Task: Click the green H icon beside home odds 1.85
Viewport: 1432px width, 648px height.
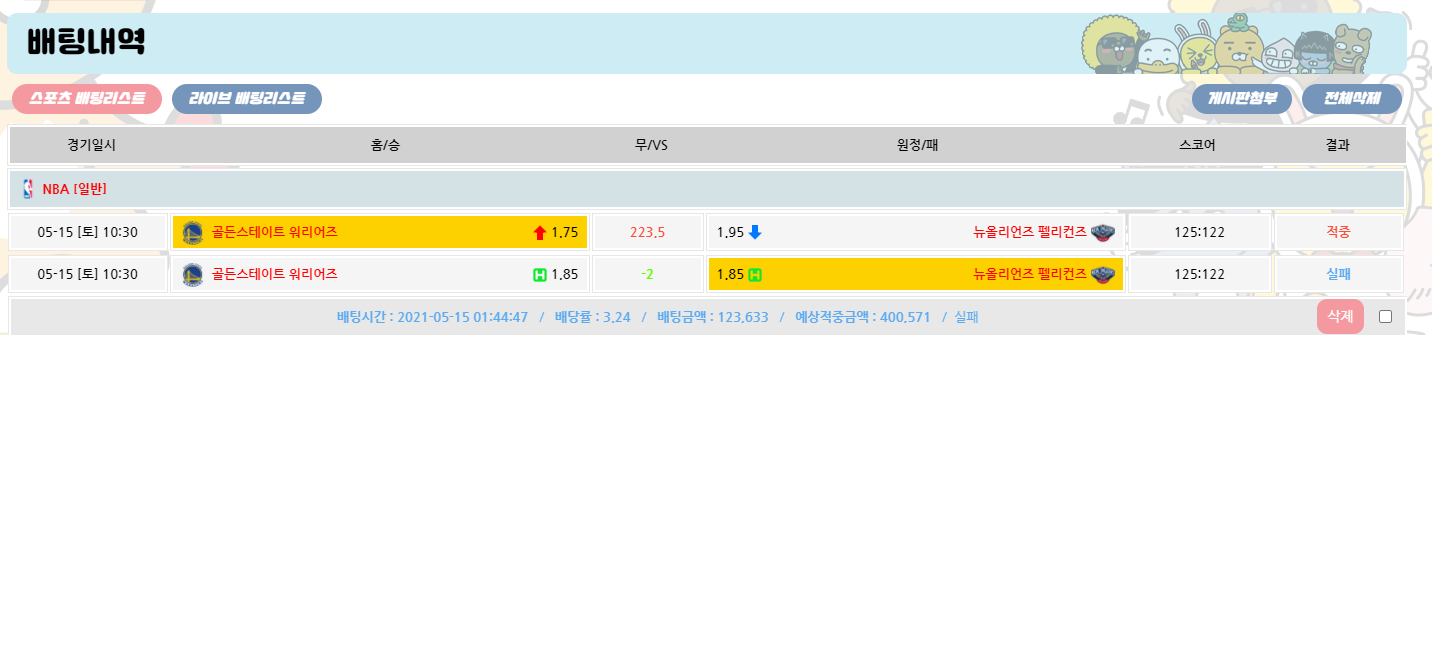Action: point(540,275)
